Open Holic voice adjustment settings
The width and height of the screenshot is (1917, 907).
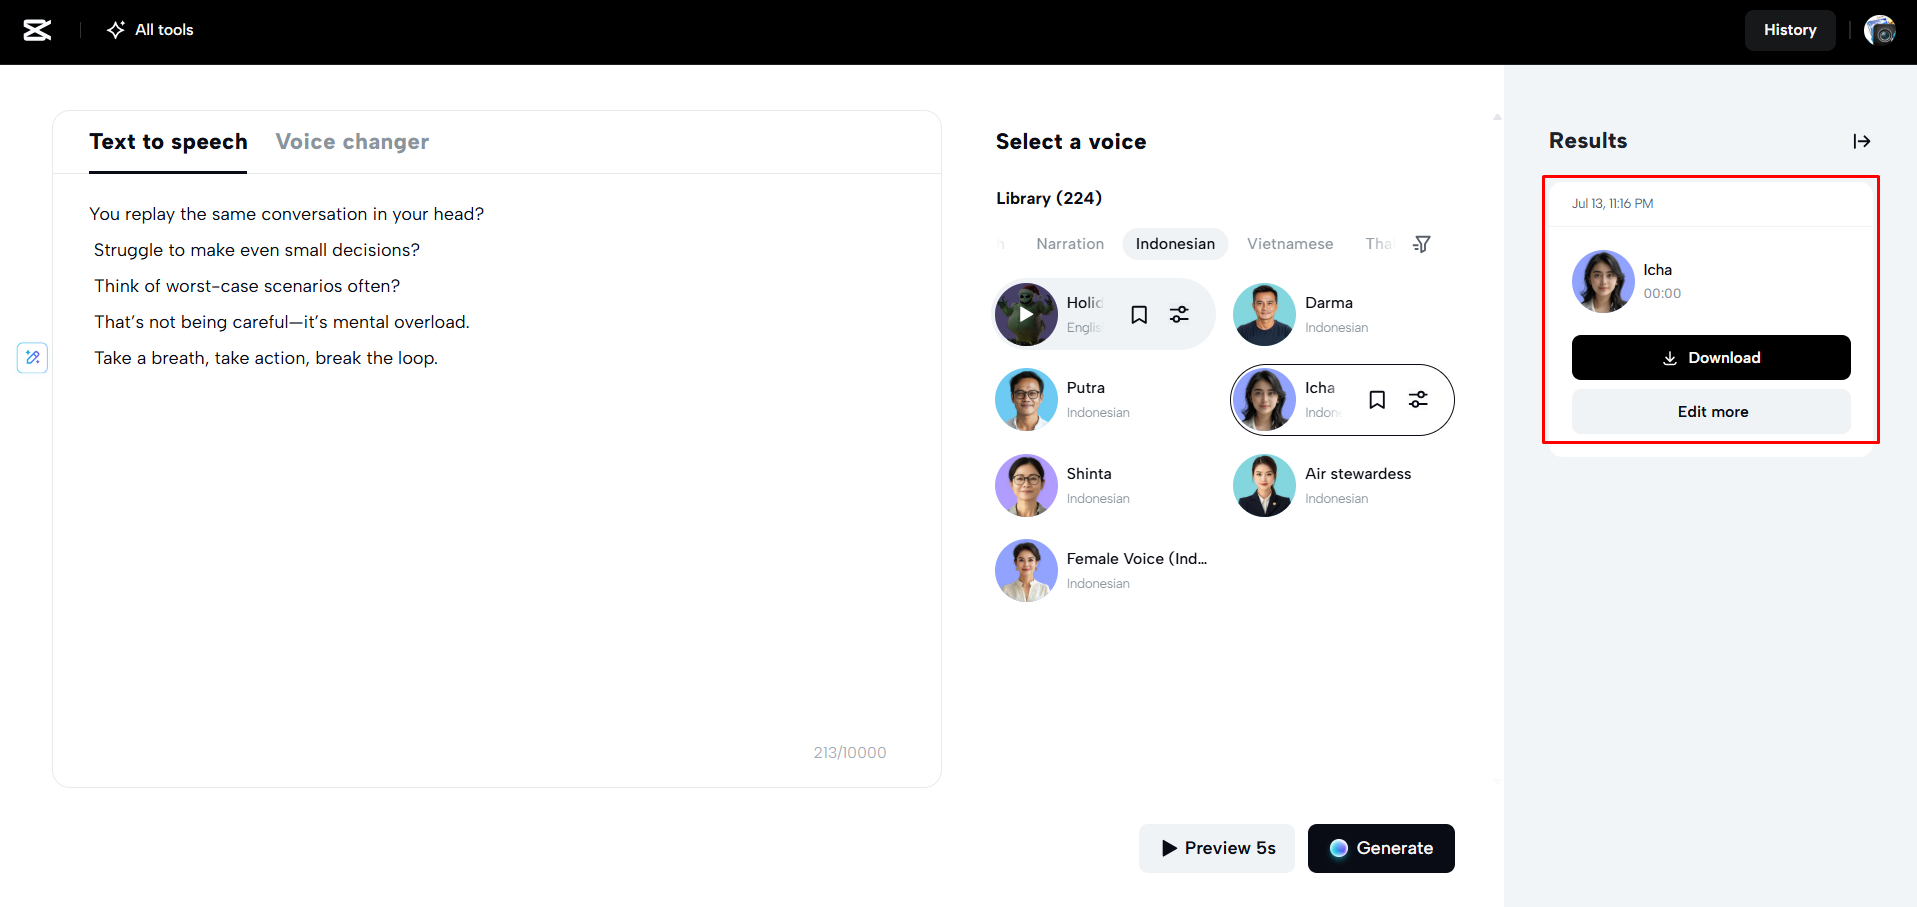pos(1180,315)
